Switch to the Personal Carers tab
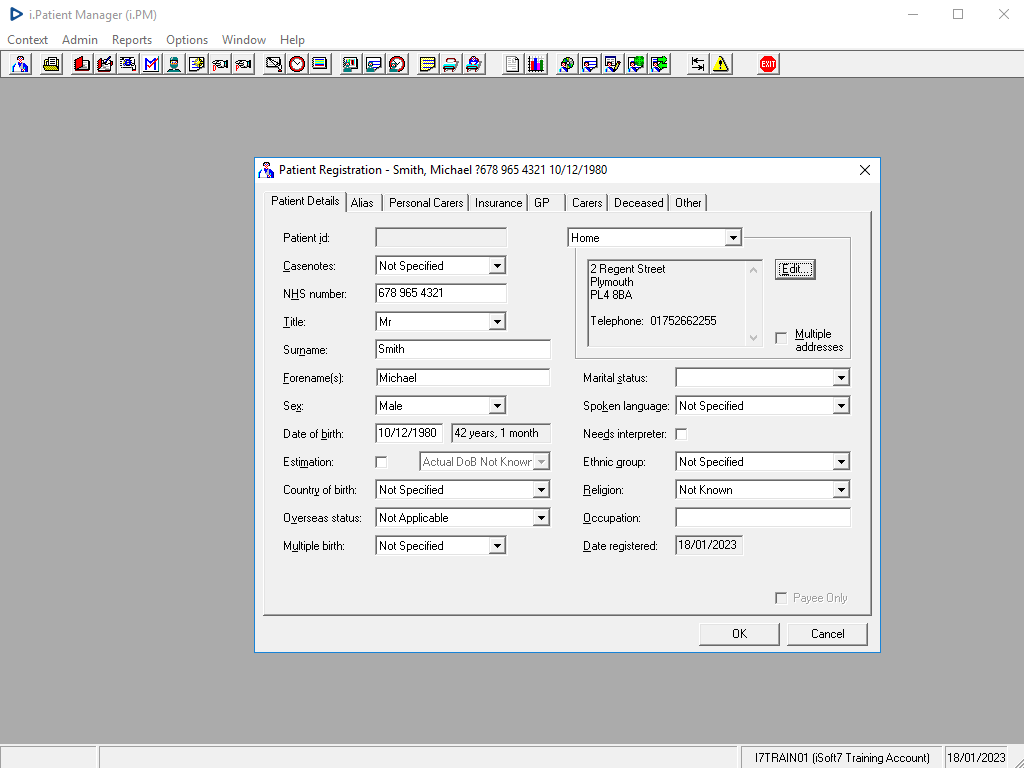The height and width of the screenshot is (768, 1024). point(426,202)
